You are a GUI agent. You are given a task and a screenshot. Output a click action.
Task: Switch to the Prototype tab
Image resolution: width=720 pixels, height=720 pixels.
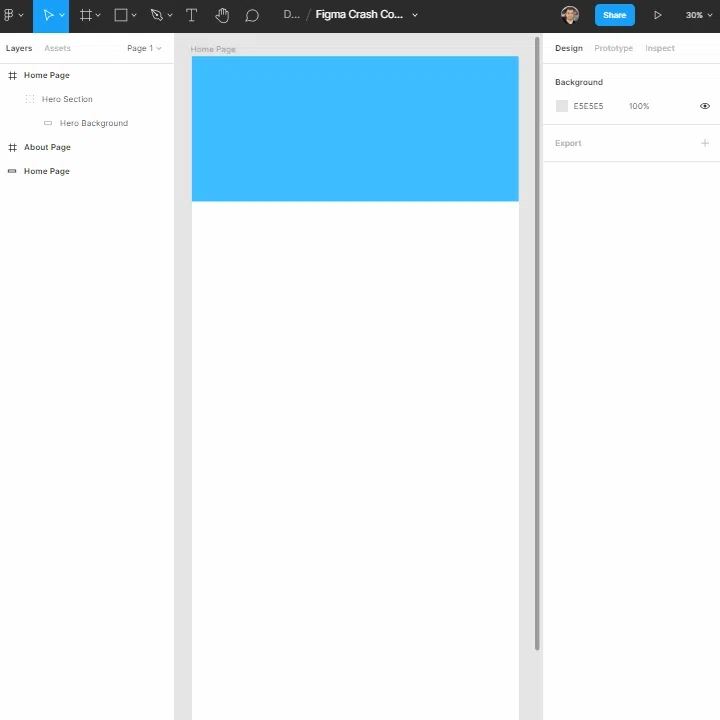pos(613,48)
